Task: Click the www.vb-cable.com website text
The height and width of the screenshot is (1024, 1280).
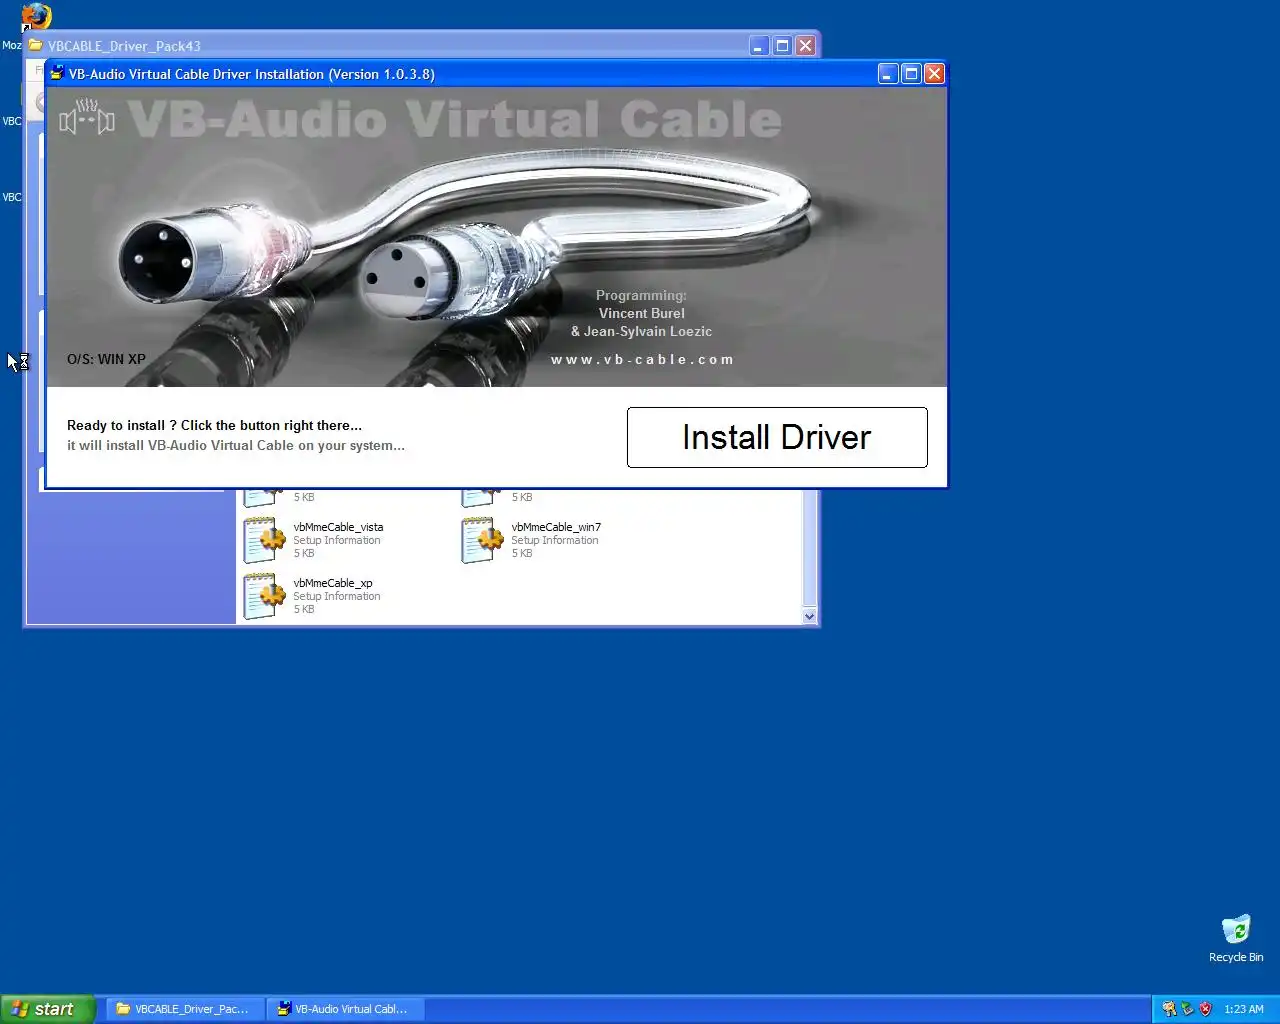Action: click(x=642, y=359)
